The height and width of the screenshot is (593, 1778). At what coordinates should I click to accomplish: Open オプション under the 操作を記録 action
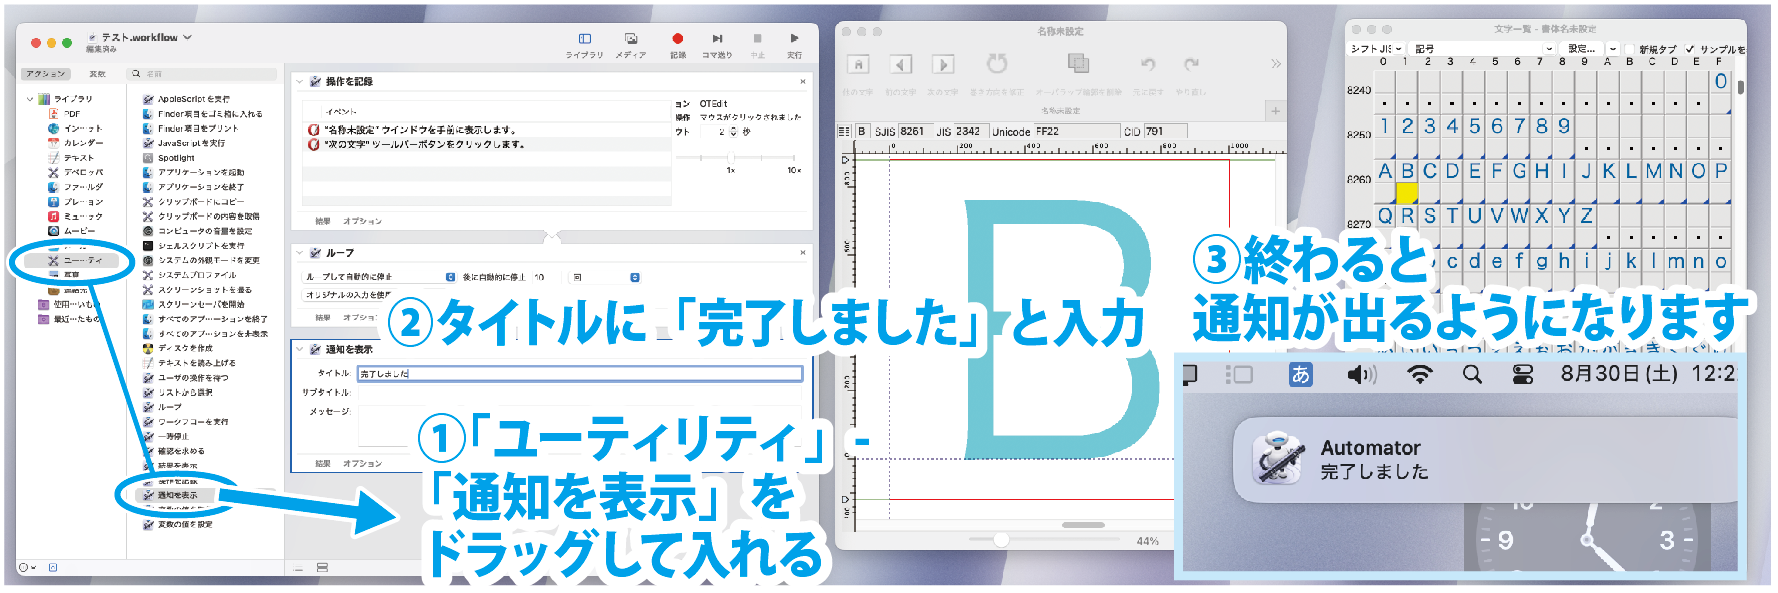click(363, 221)
